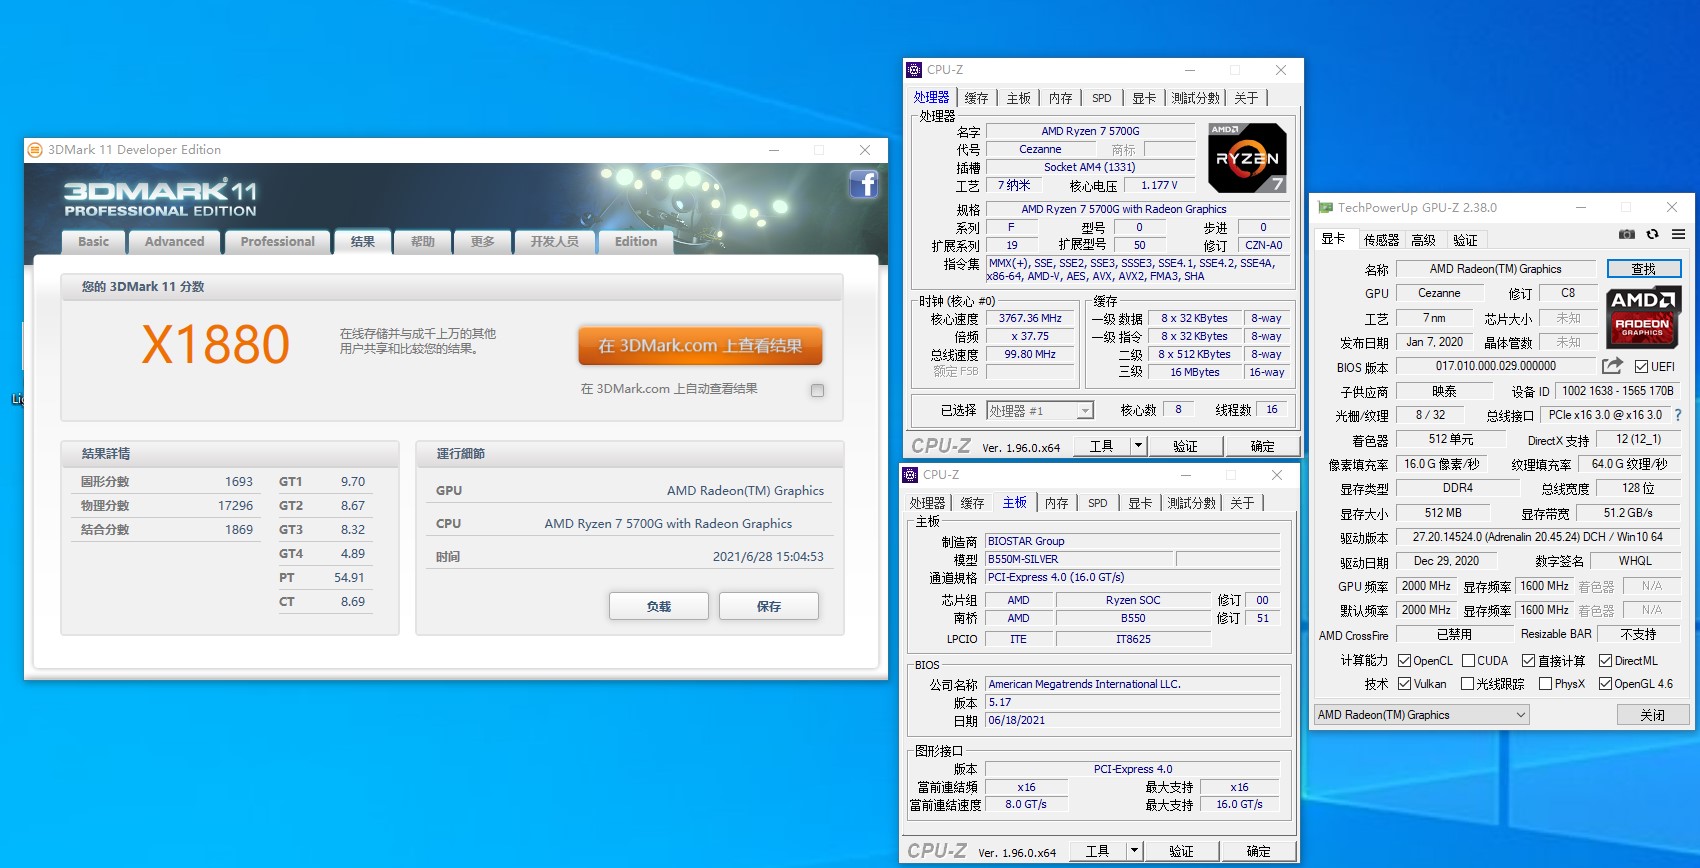Click the BIOS date 06/18/2021 in CPU-Z
1700x868 pixels.
1132,720
